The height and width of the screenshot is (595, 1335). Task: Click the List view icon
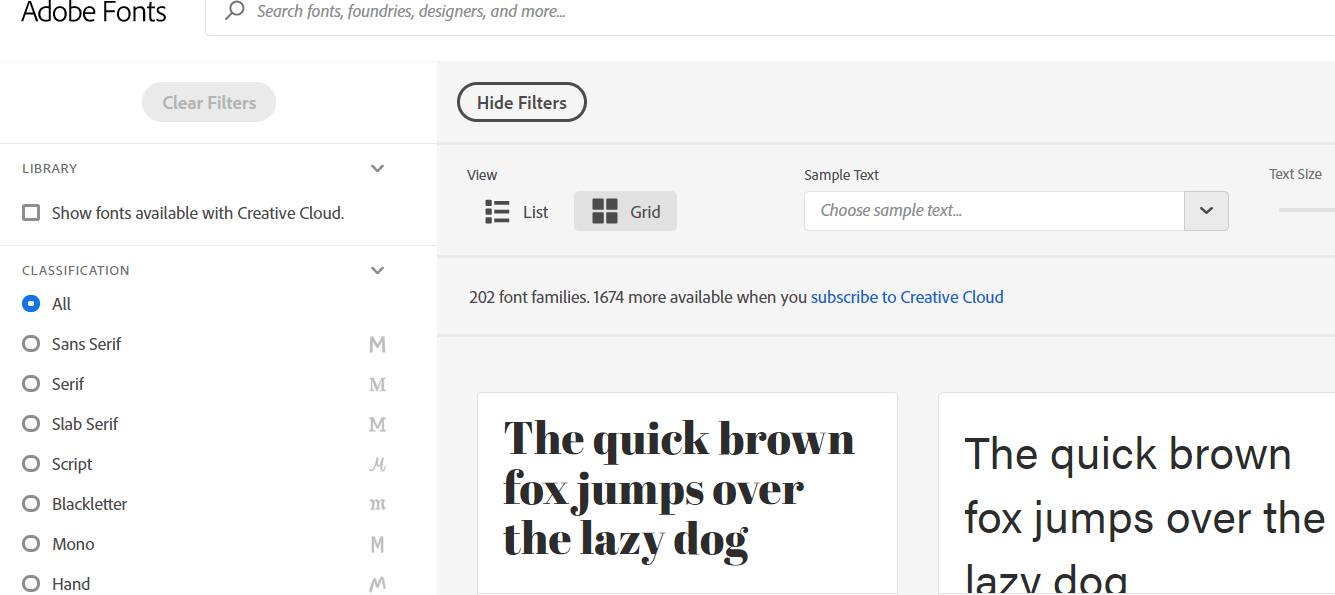[x=497, y=212]
